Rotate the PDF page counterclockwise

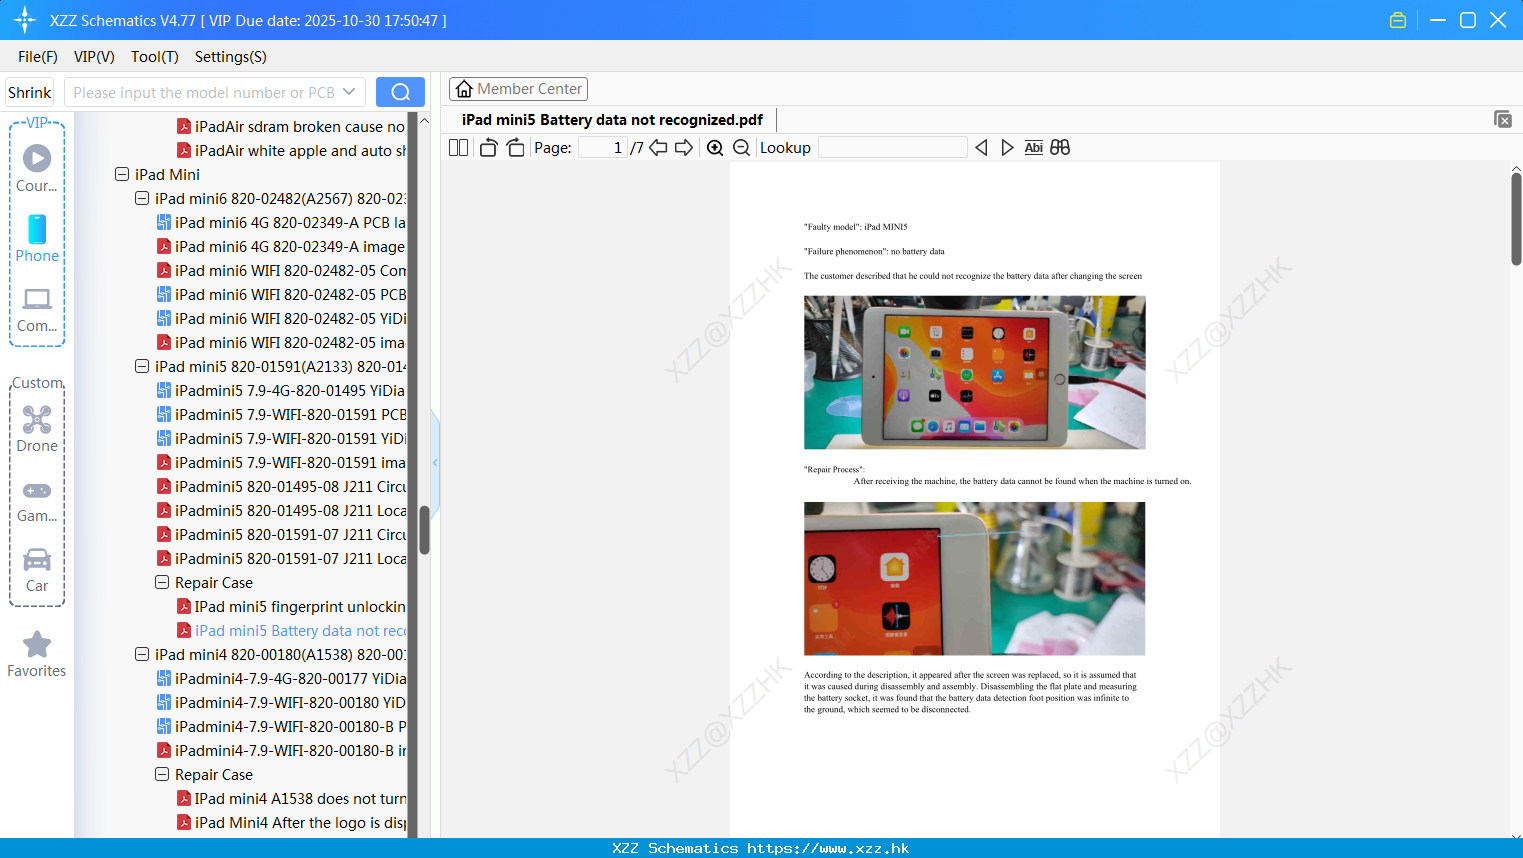coord(489,148)
